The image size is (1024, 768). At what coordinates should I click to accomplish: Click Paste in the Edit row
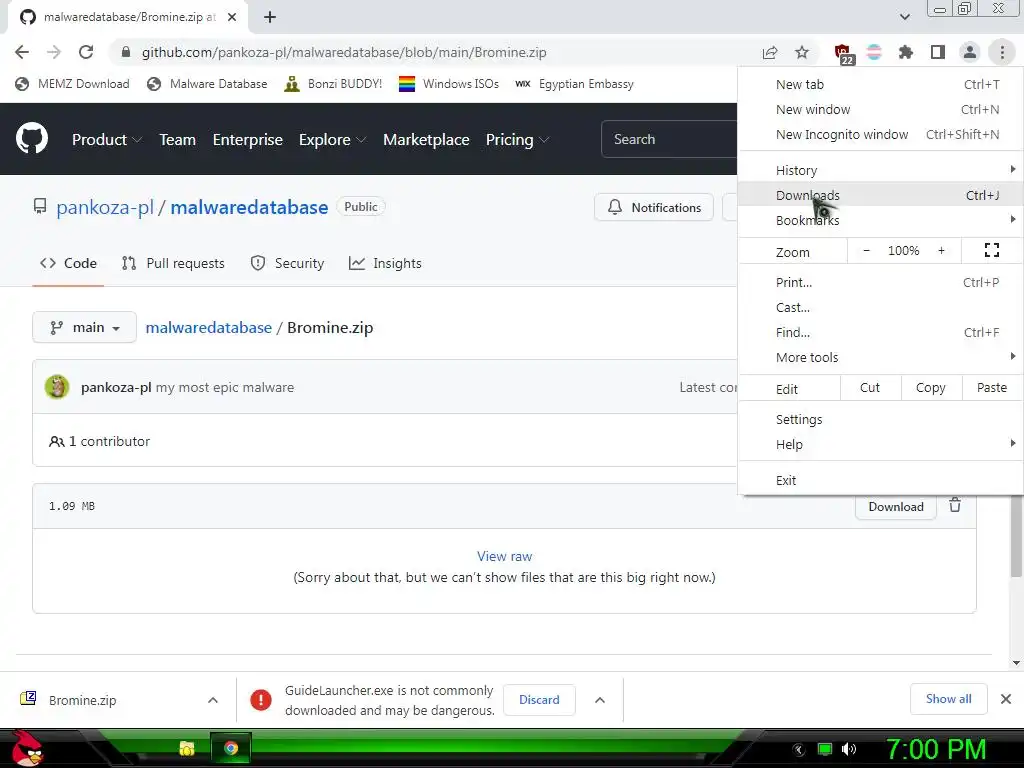[991, 387]
